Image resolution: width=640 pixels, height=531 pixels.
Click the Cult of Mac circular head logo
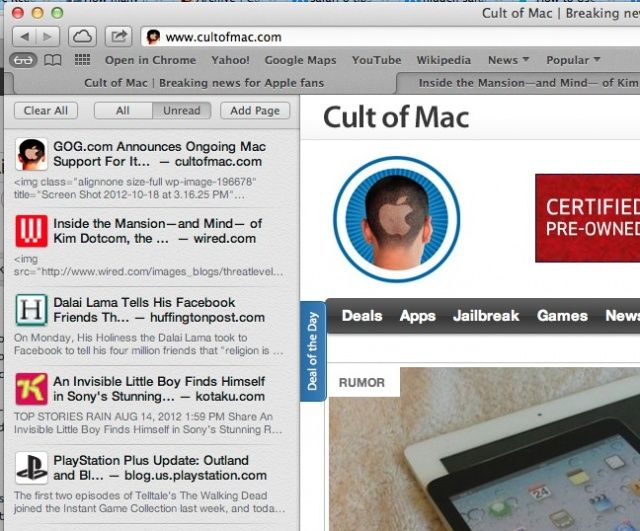tap(397, 219)
